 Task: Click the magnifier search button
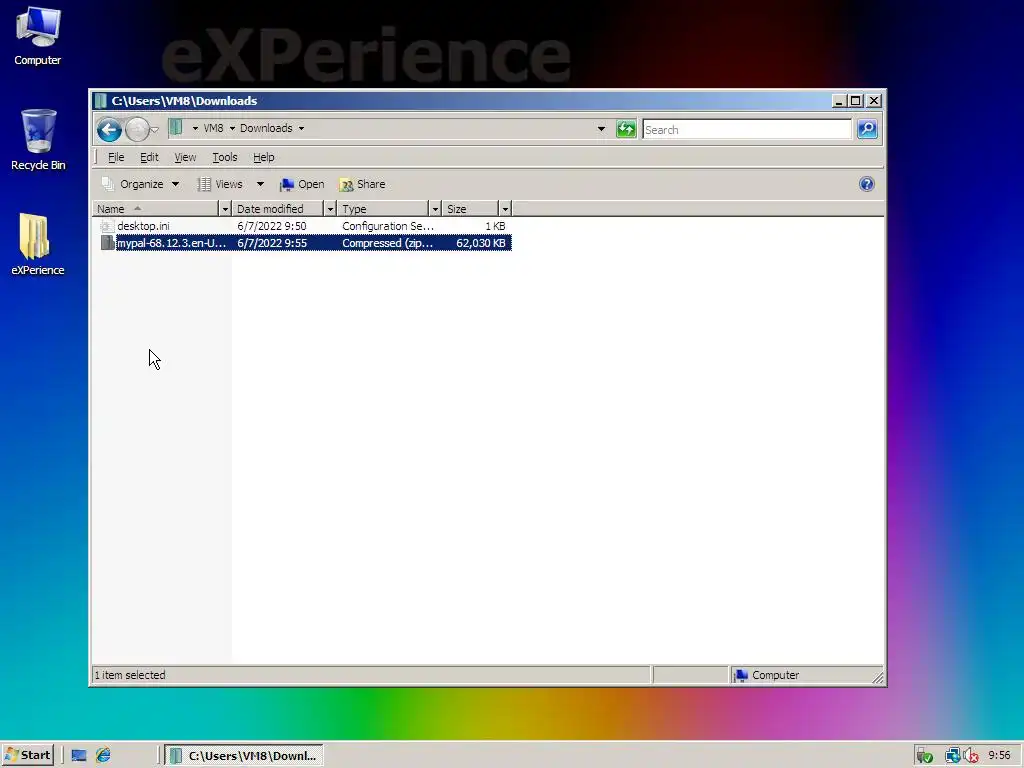click(x=867, y=129)
